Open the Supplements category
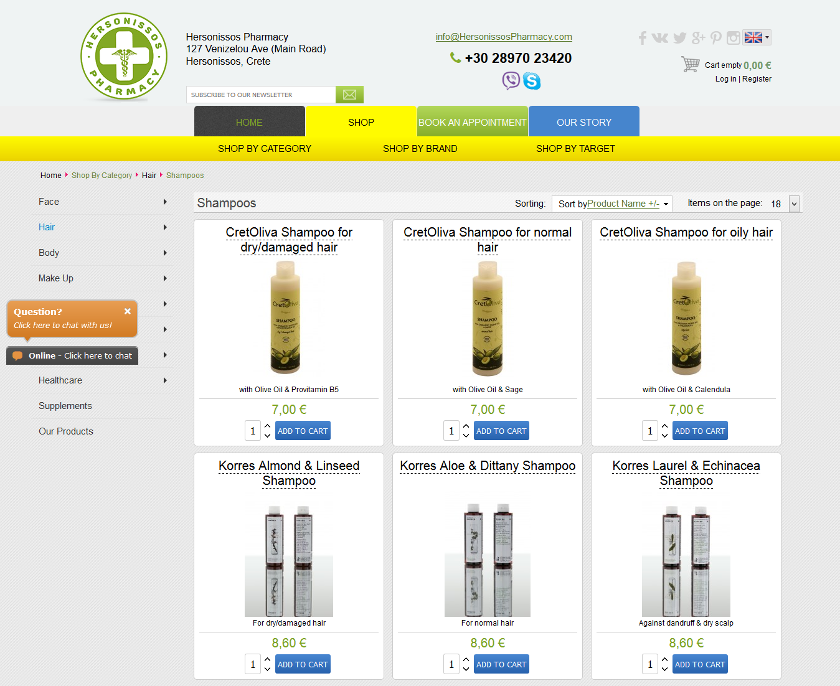 click(x=65, y=406)
